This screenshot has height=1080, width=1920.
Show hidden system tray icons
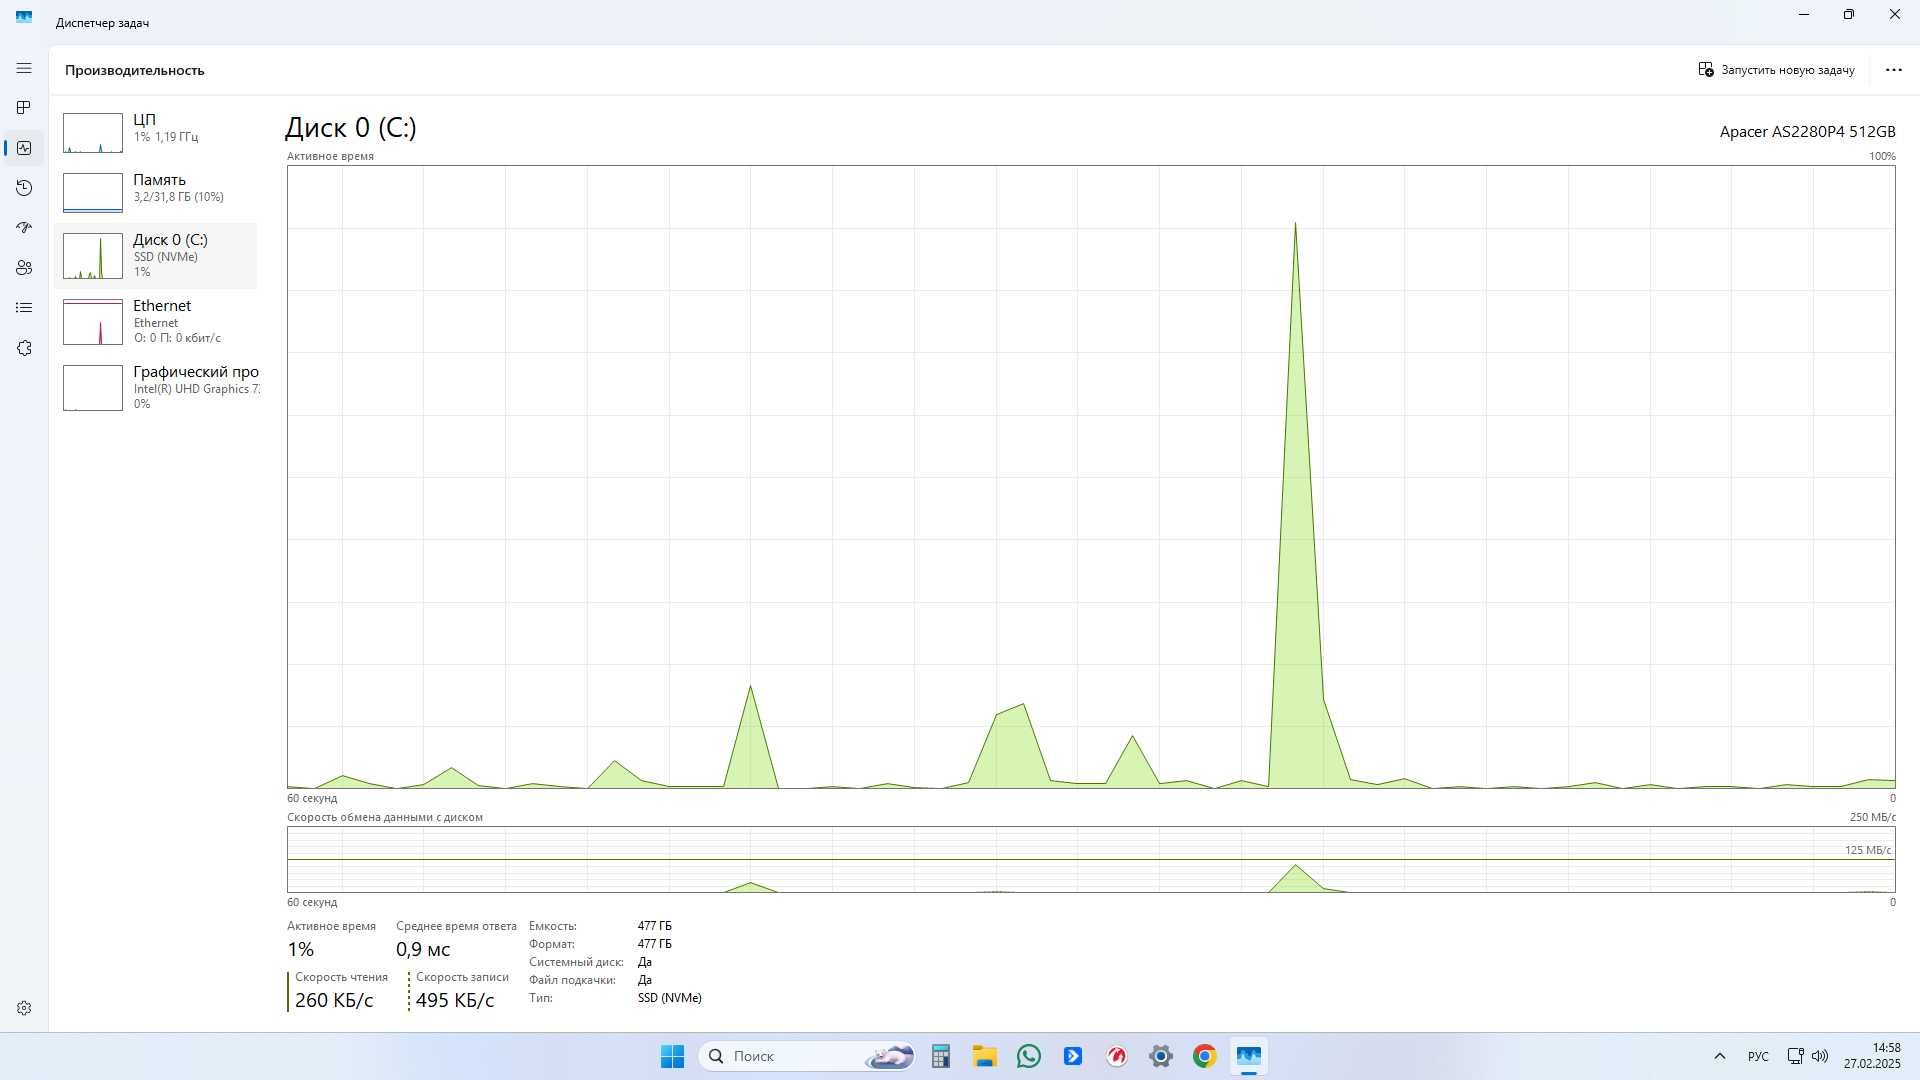click(x=1720, y=1056)
